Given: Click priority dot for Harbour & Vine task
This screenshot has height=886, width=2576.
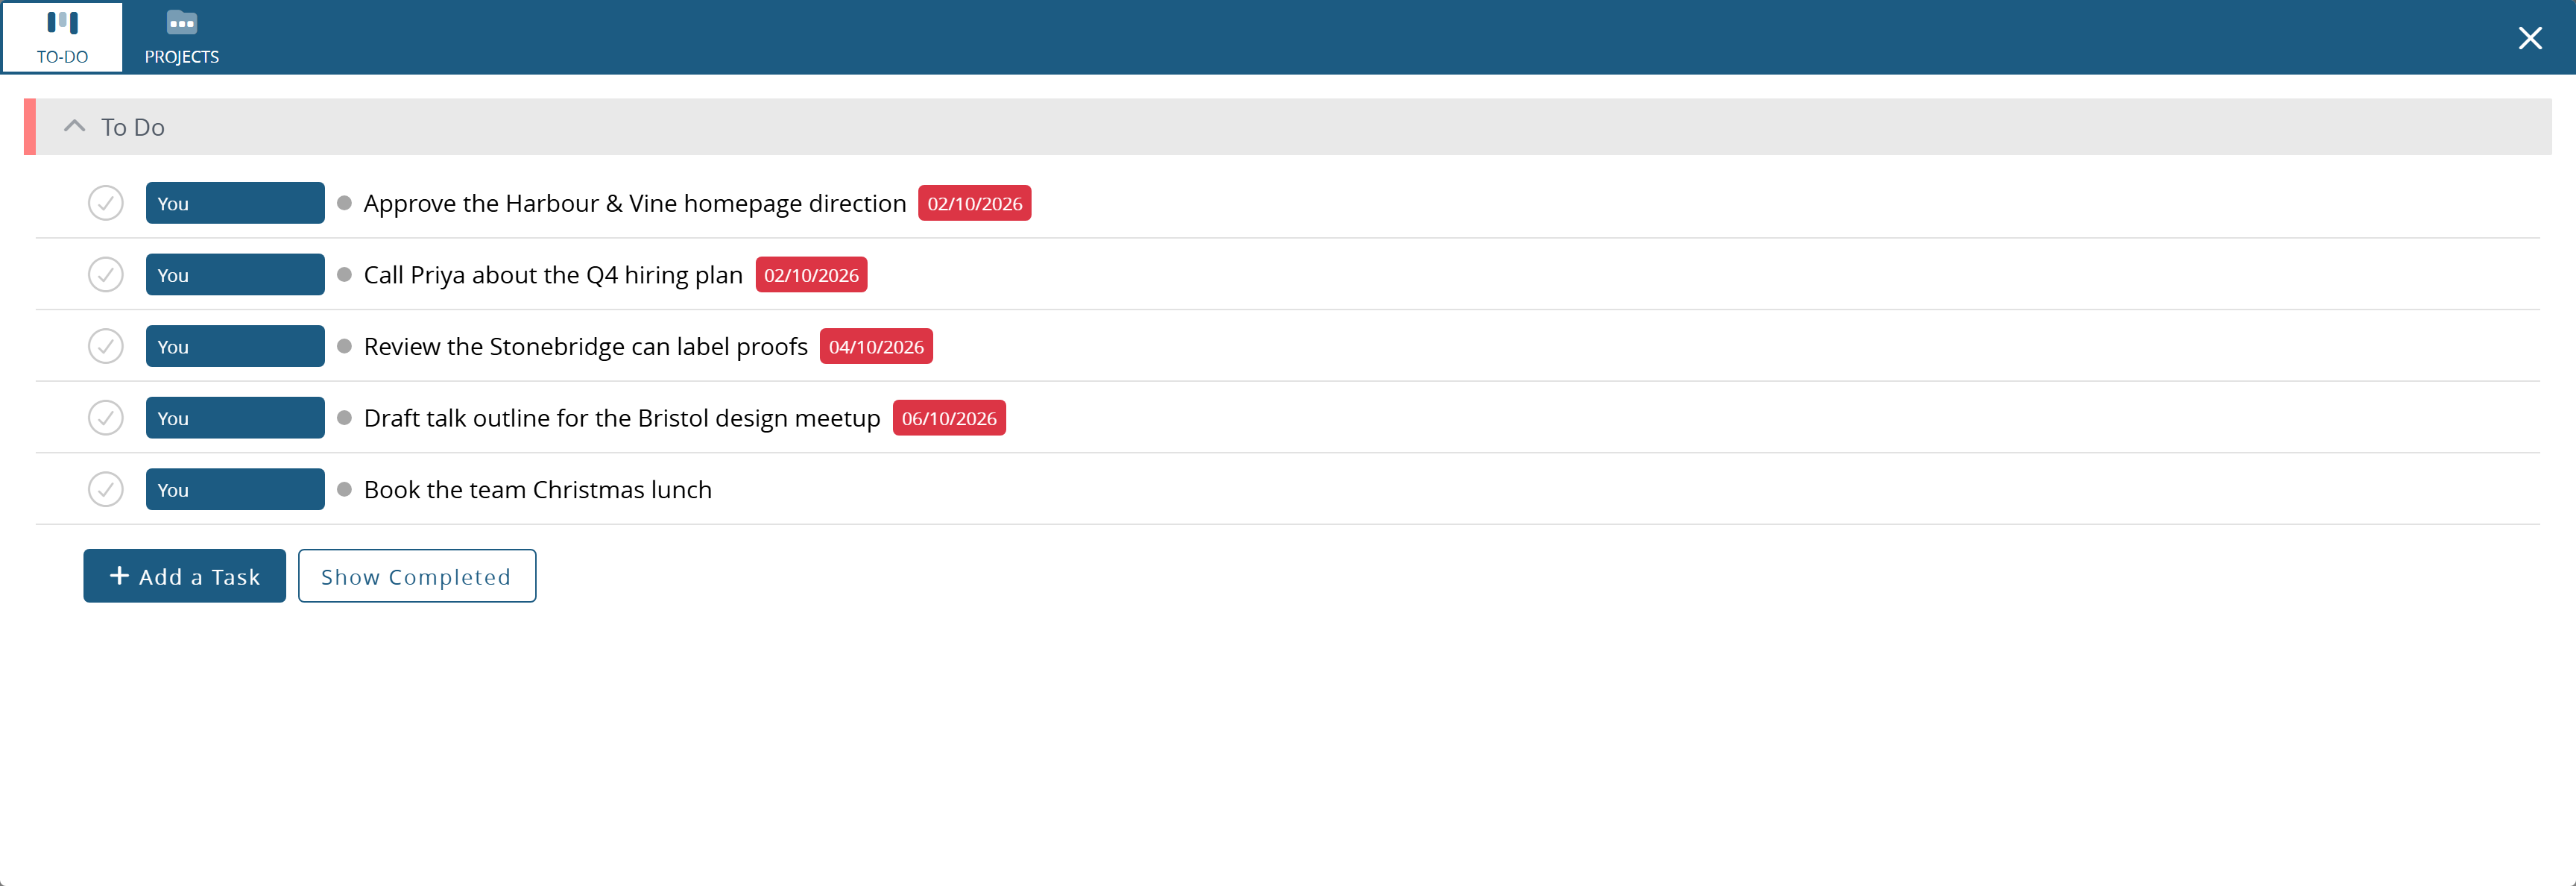Looking at the screenshot, I should 344,203.
